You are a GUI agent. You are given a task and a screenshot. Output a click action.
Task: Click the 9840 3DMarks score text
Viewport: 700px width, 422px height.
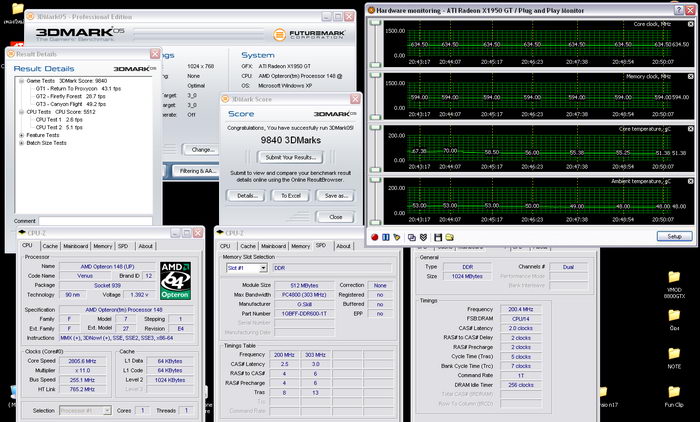pos(291,140)
